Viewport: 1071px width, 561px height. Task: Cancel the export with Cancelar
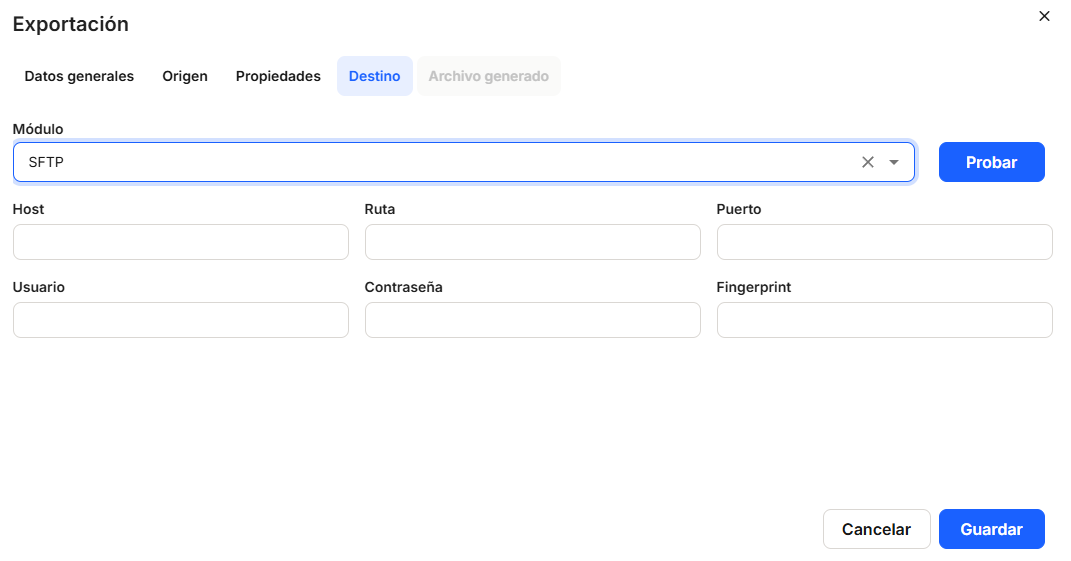876,529
